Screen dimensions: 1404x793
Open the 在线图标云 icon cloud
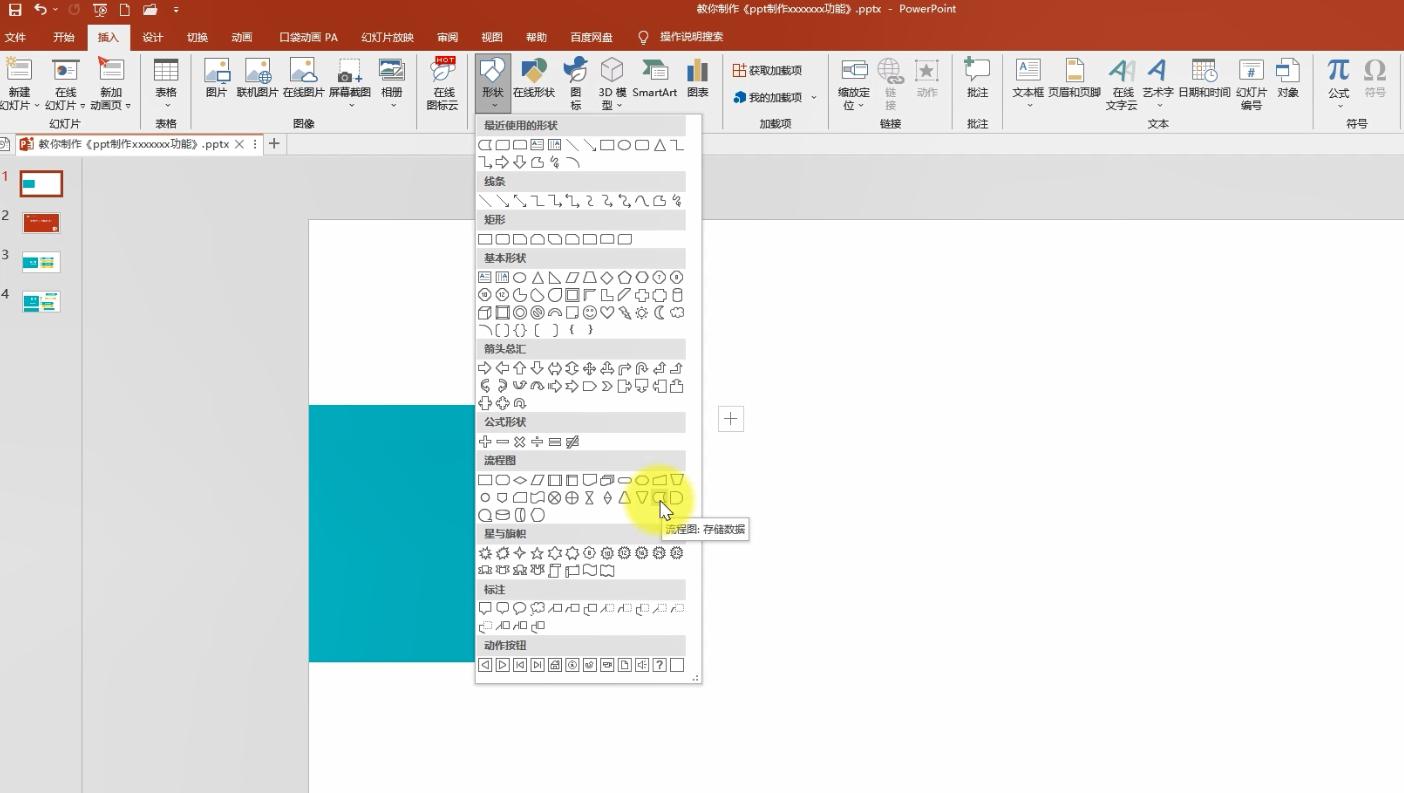443,83
